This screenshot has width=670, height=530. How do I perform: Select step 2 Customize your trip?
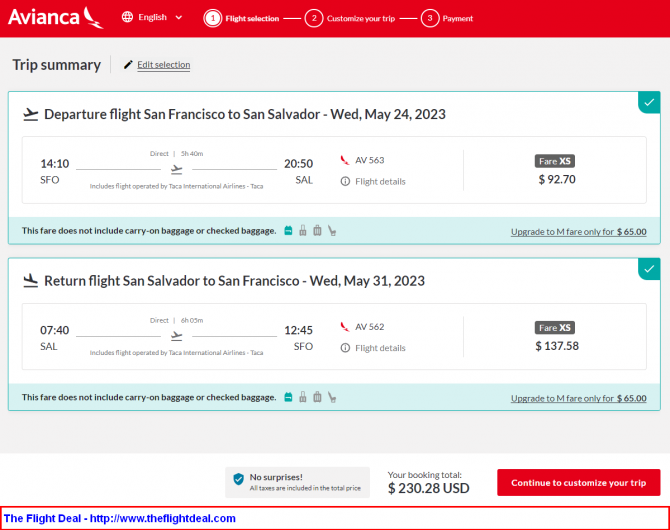(x=350, y=18)
